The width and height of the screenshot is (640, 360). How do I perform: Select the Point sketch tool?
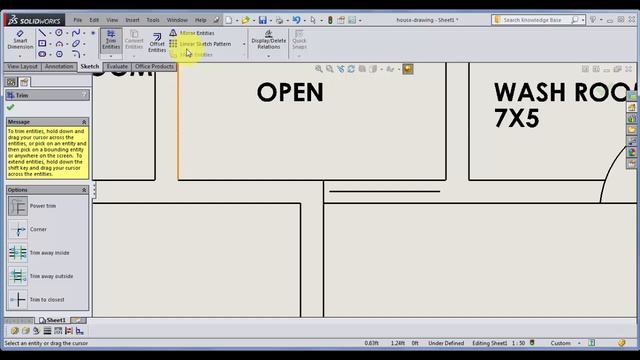[93, 33]
